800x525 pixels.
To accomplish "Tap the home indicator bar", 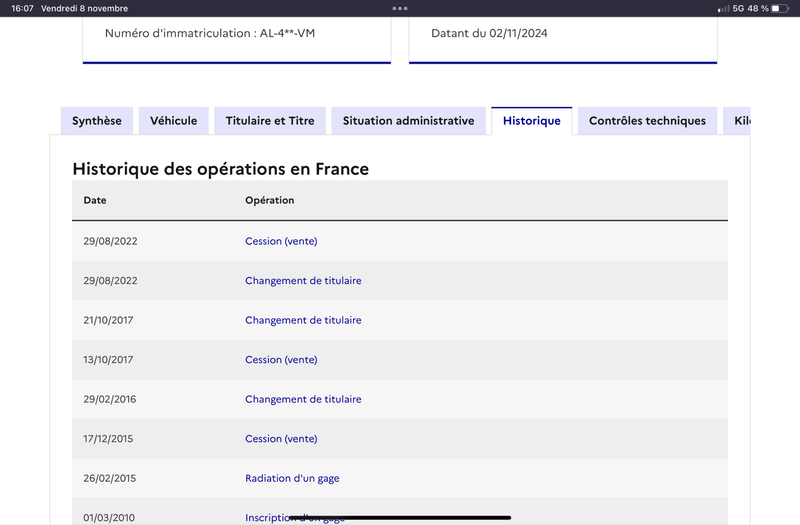I will pos(400,517).
